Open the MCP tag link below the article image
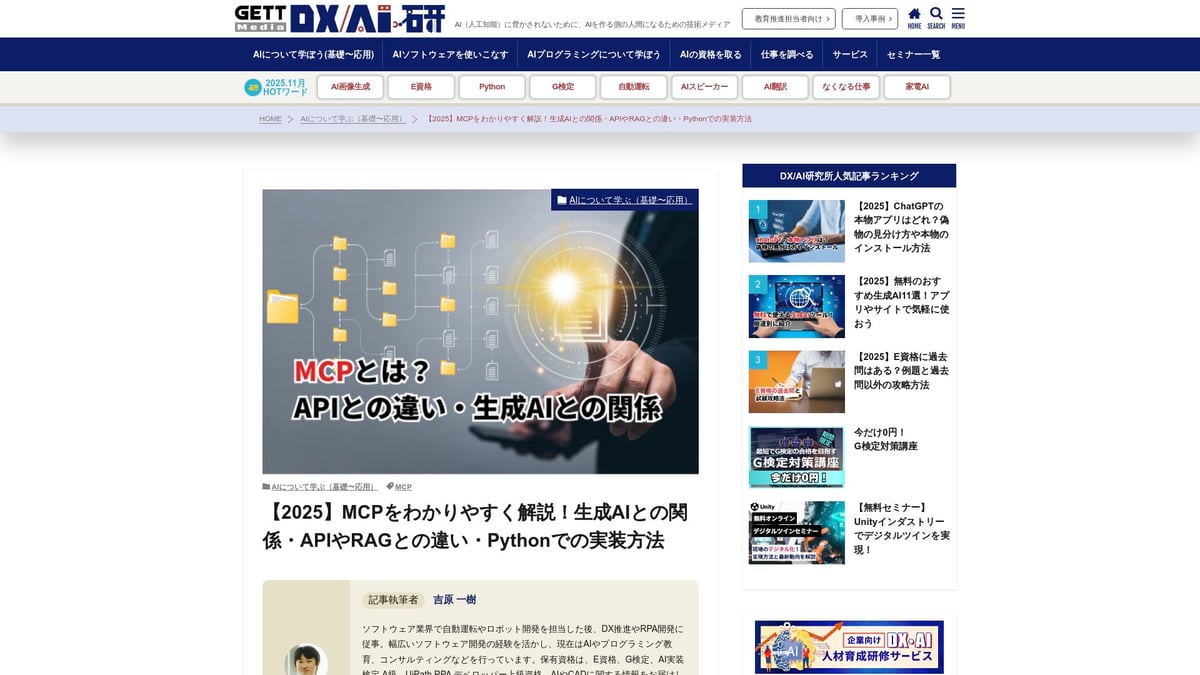Viewport: 1200px width, 675px height. click(402, 485)
